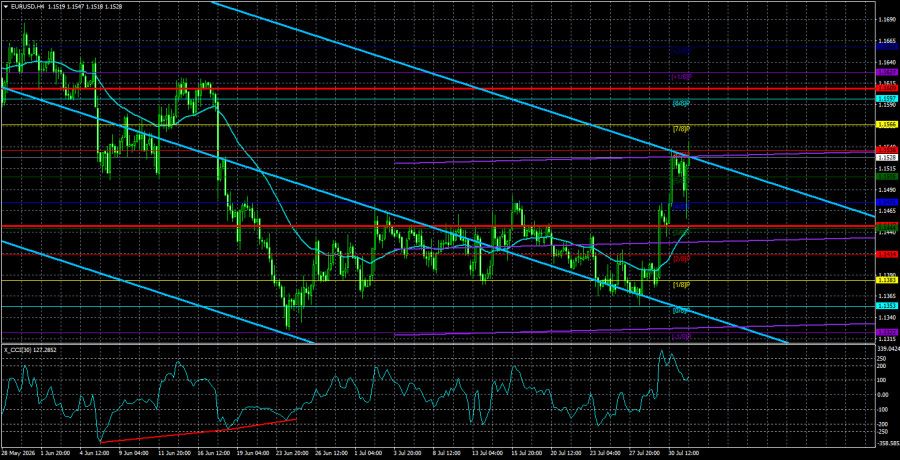The width and height of the screenshot is (900, 460).
Task: Click the 1.1690 price scale value
Action: (887, 20)
